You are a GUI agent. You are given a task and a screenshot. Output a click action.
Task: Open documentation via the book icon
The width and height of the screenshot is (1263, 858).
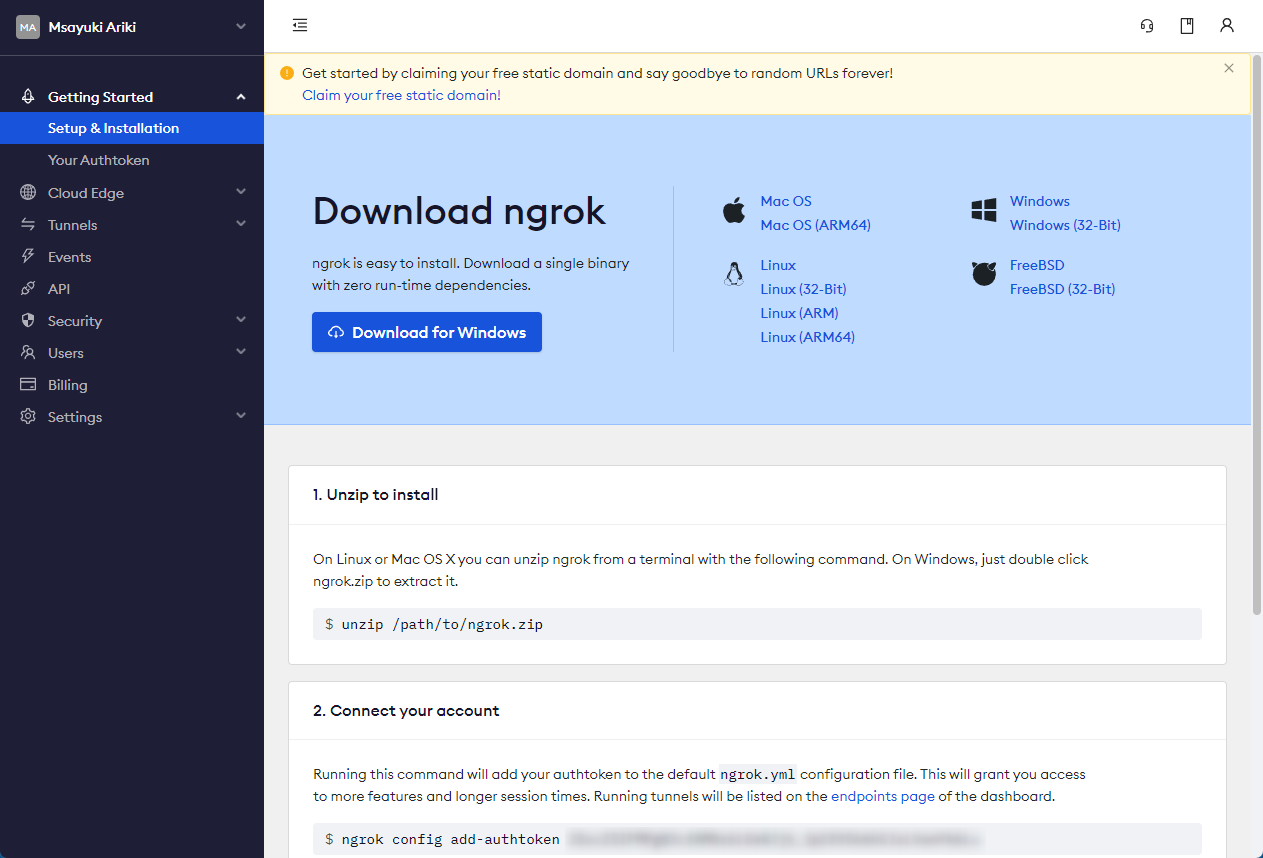coord(1186,25)
